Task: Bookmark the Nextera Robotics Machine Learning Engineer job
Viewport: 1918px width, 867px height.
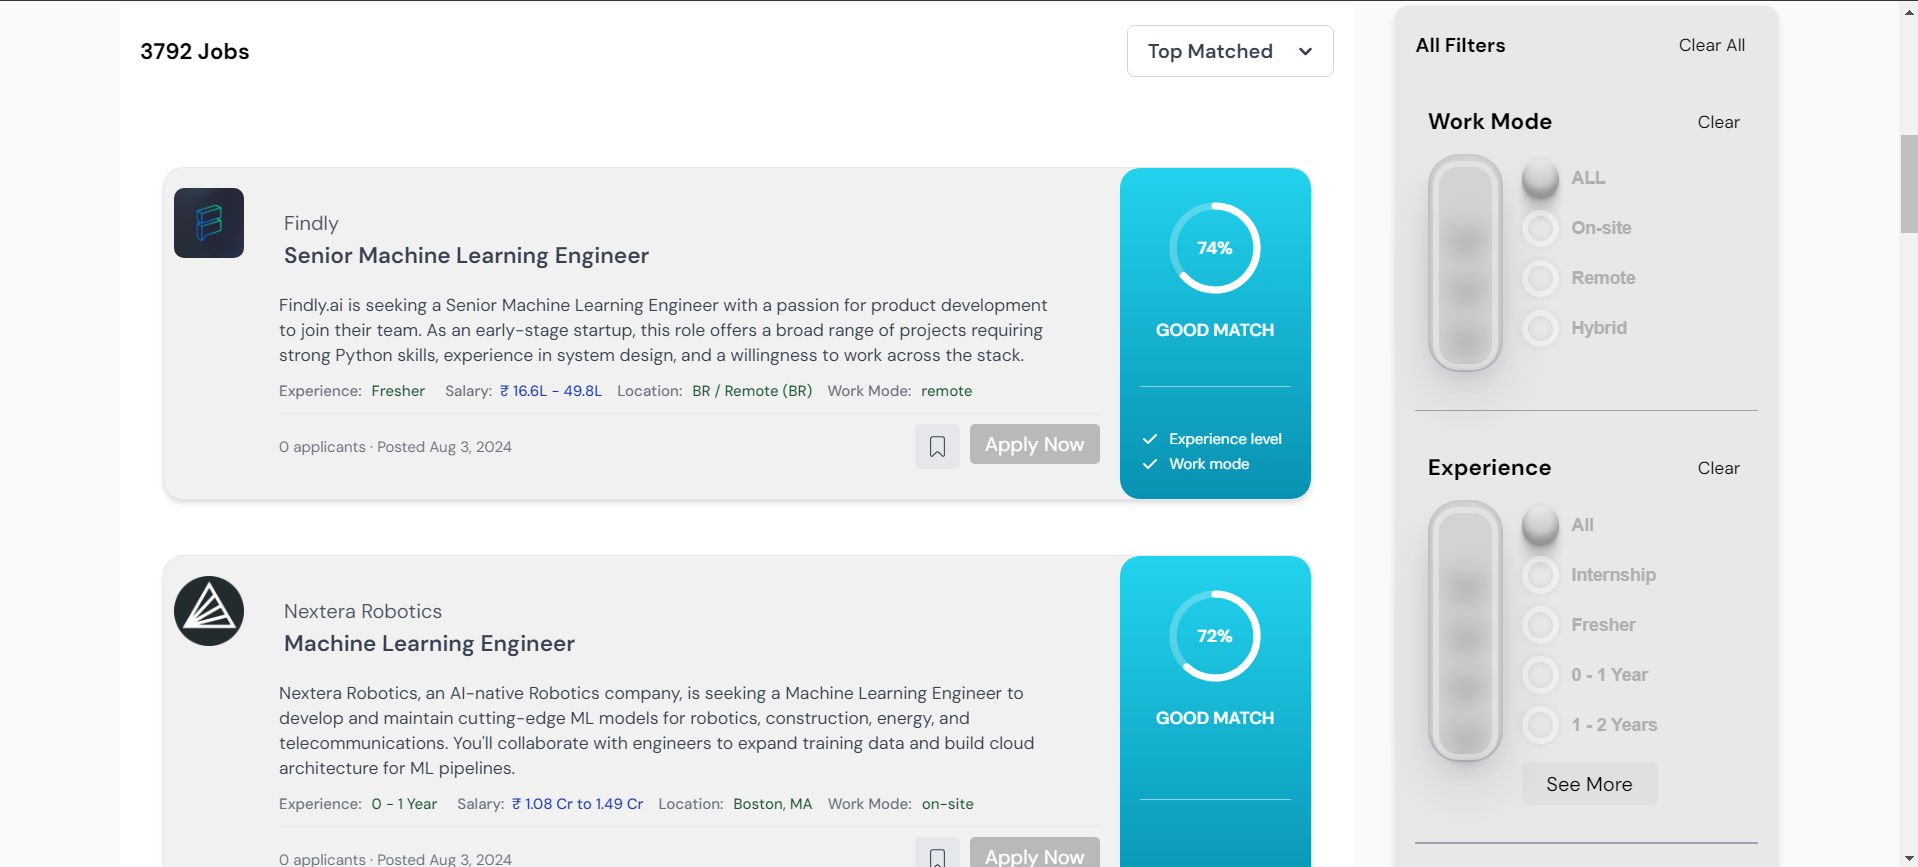Action: coord(937,854)
